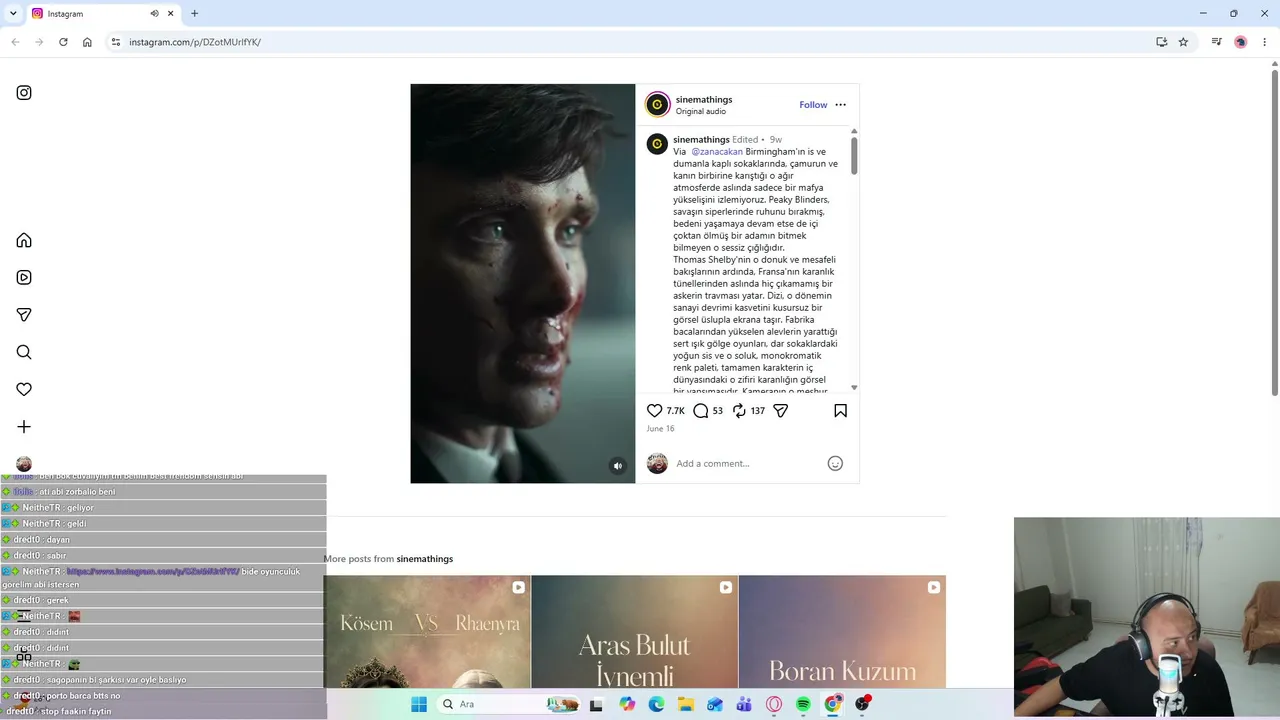Open Spotify from taskbar

click(803, 704)
